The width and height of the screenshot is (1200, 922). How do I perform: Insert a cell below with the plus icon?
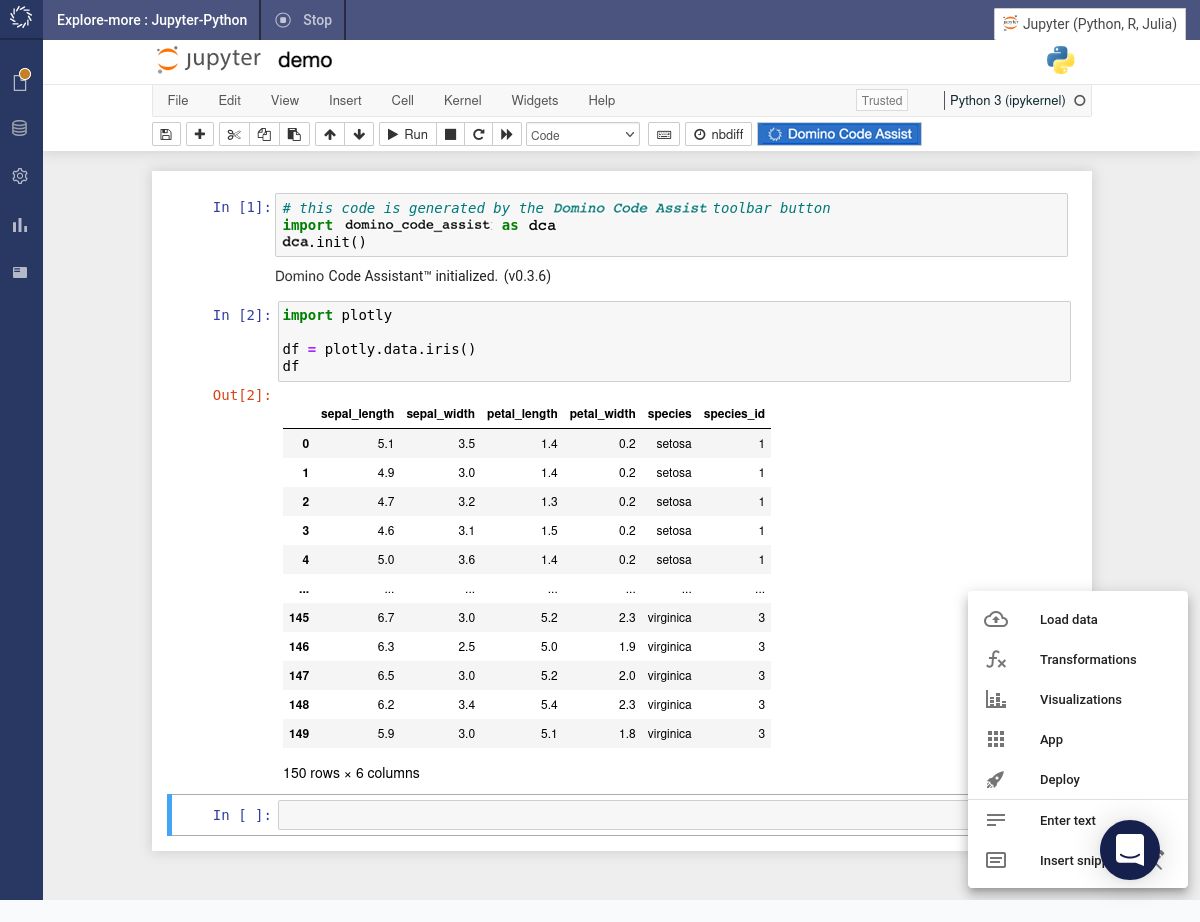200,134
